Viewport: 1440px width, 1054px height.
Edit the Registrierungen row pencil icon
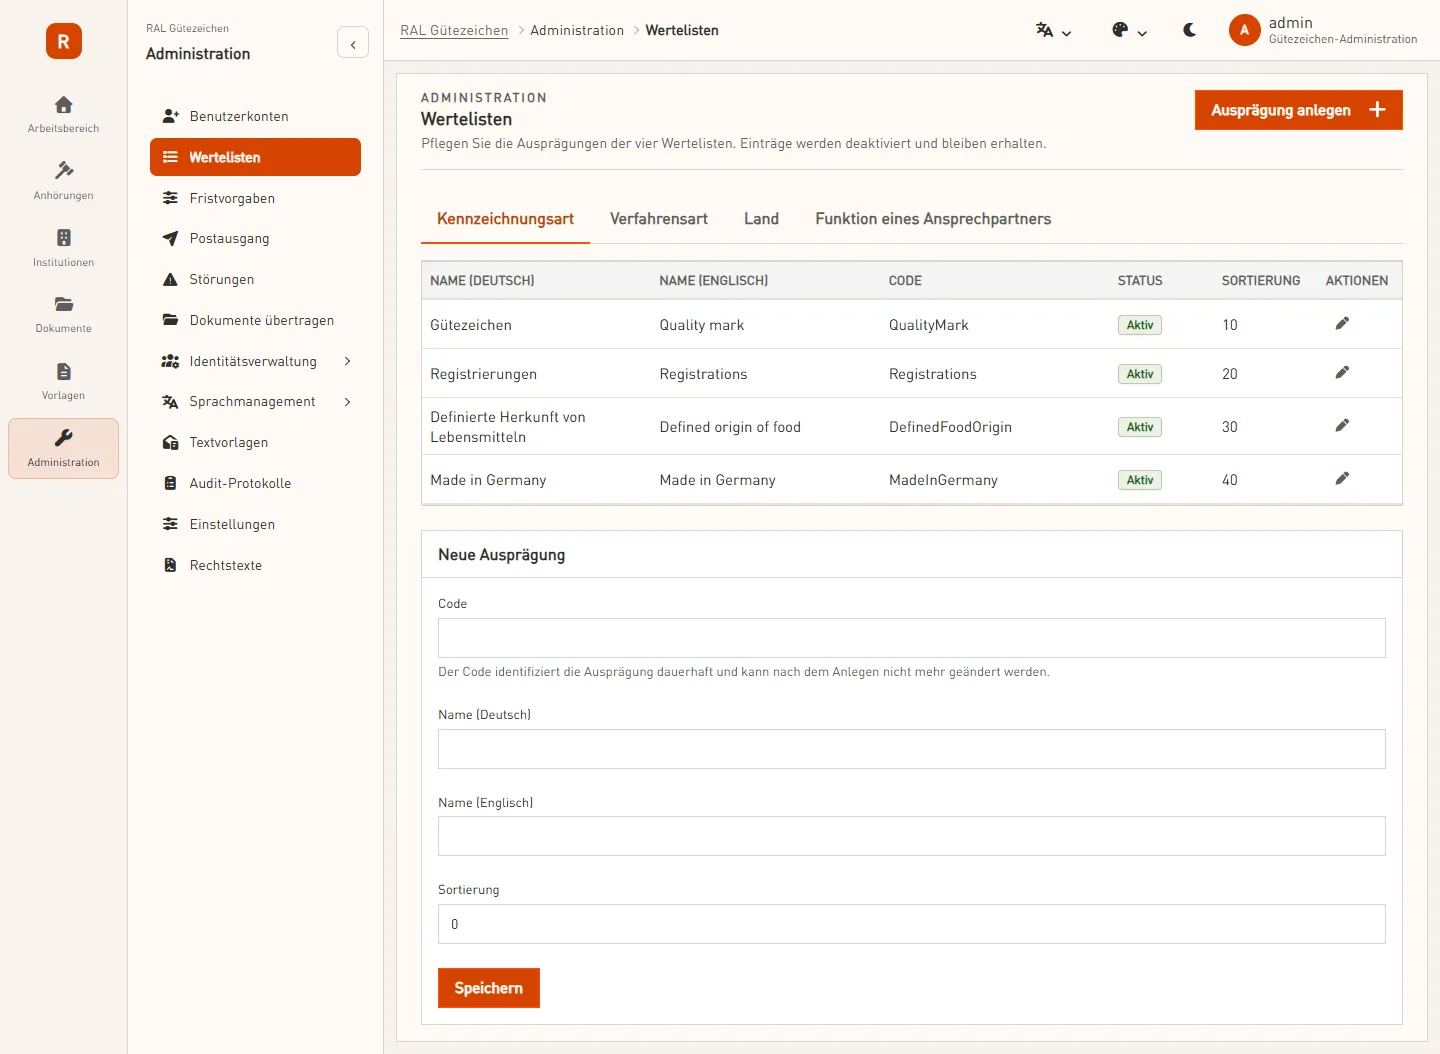click(1342, 372)
